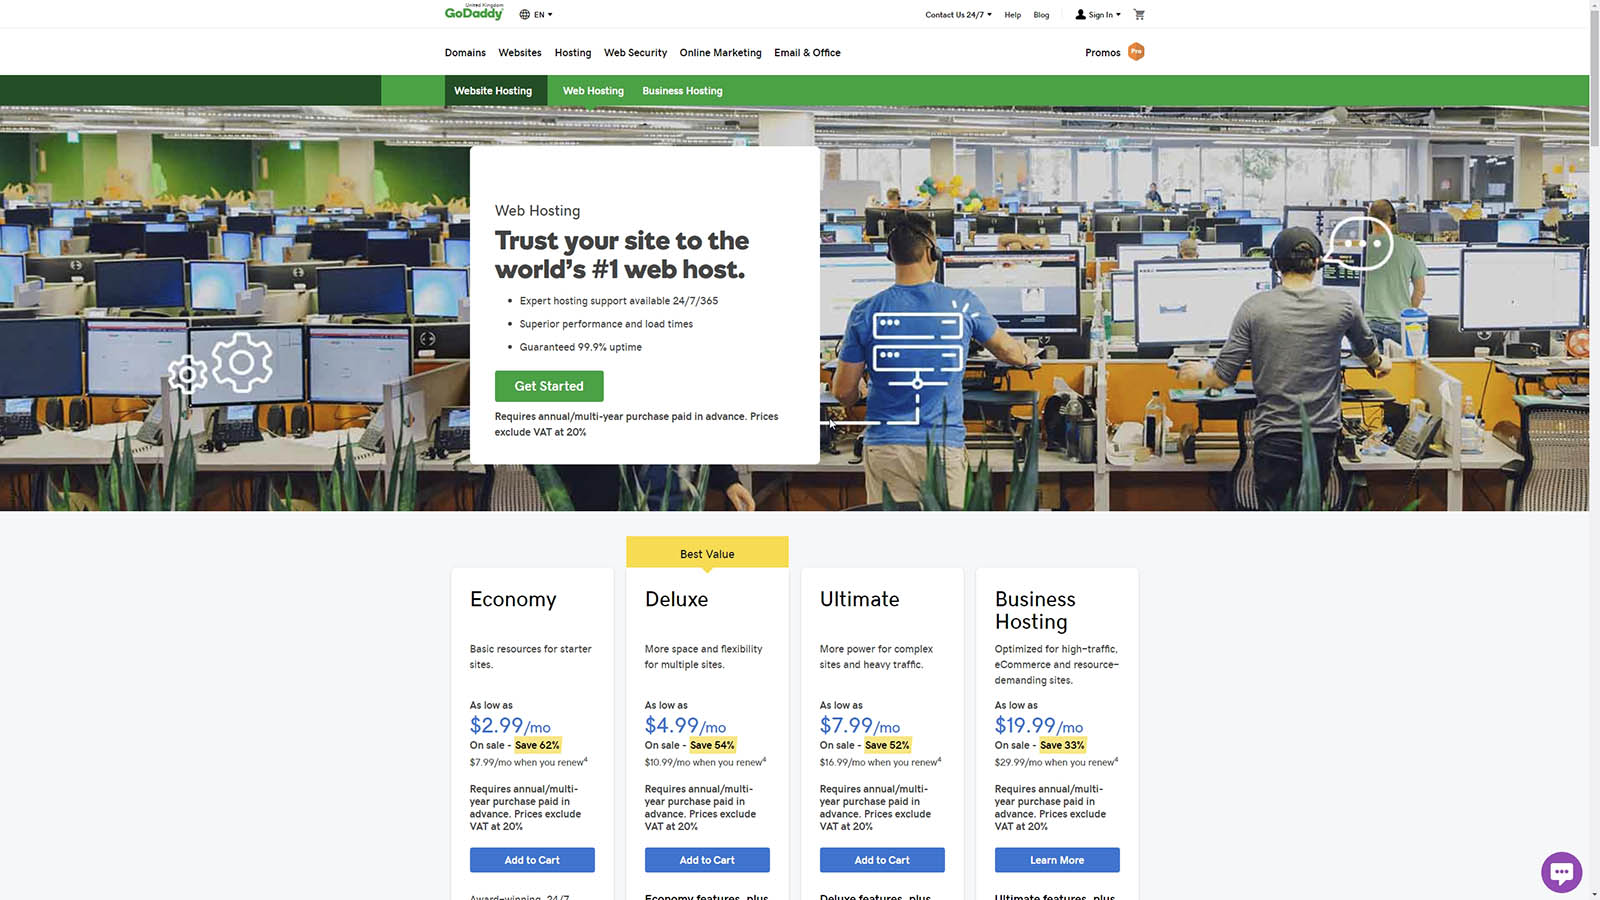Screen dimensions: 1600x900
Task: Click the $7.99/mo price
Action: [860, 726]
